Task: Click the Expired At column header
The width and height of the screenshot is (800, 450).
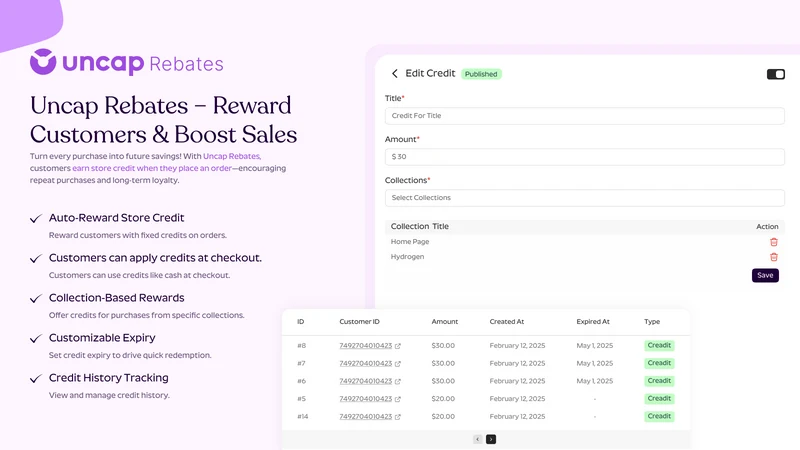Action: click(593, 321)
